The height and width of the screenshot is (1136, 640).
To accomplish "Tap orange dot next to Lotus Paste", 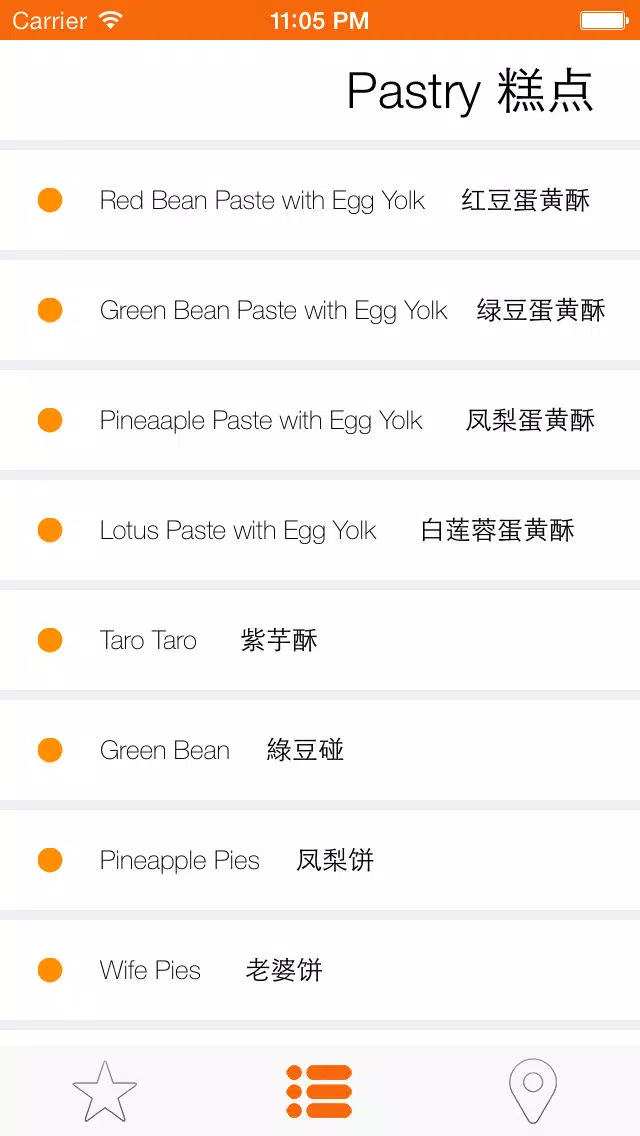I will (50, 530).
